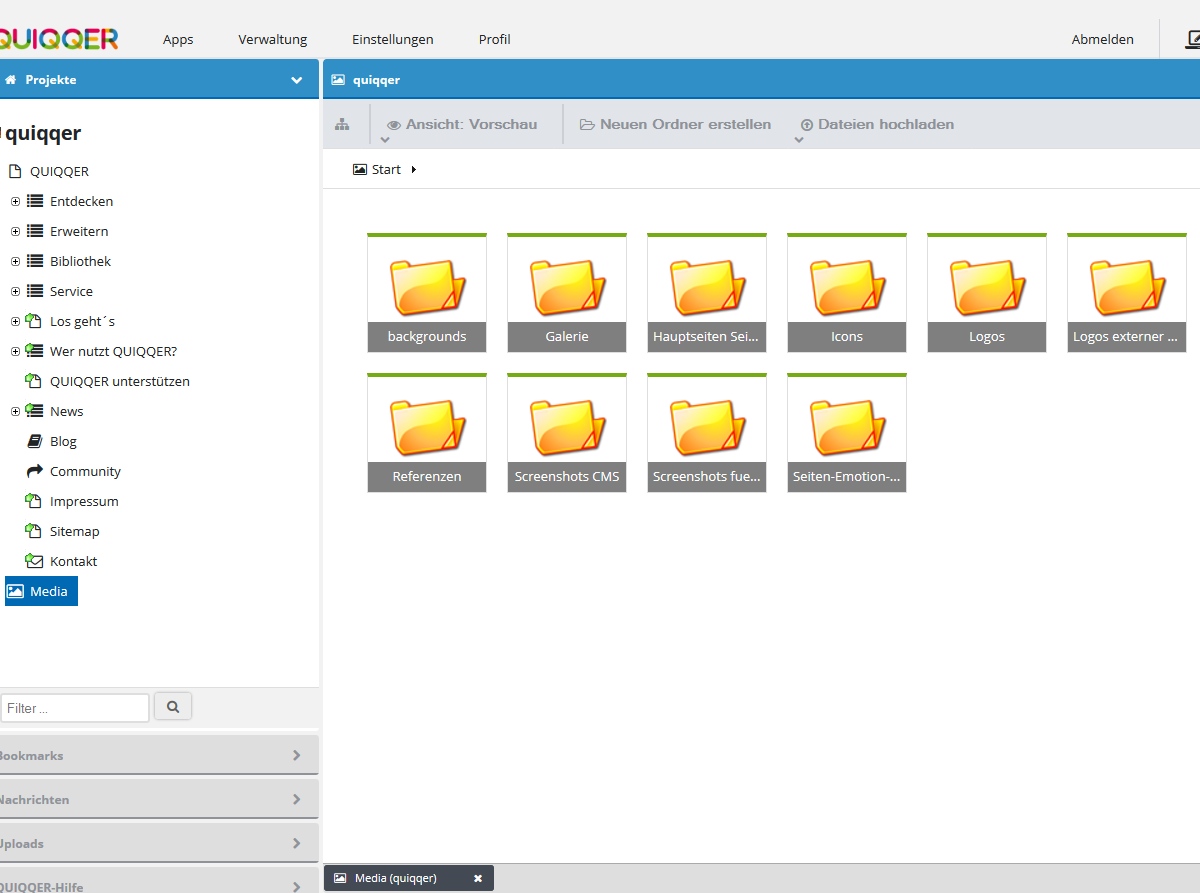Select Kontakt in the site tree

click(74, 561)
